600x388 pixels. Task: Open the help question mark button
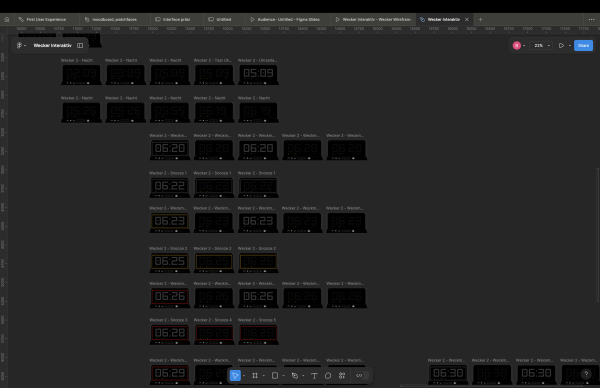coord(586,374)
